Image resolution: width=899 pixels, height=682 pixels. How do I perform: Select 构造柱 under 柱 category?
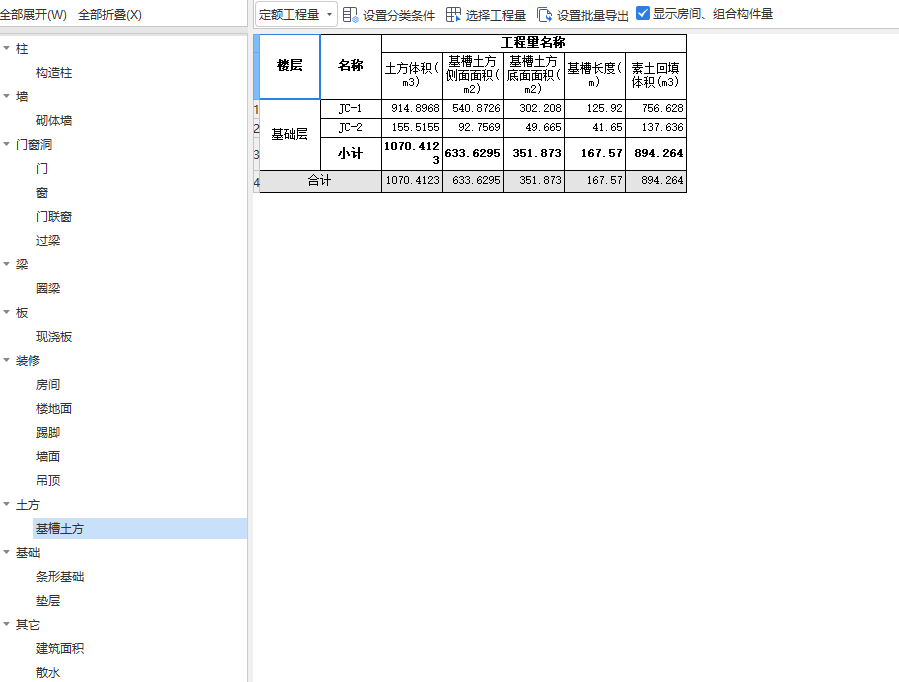click(52, 72)
